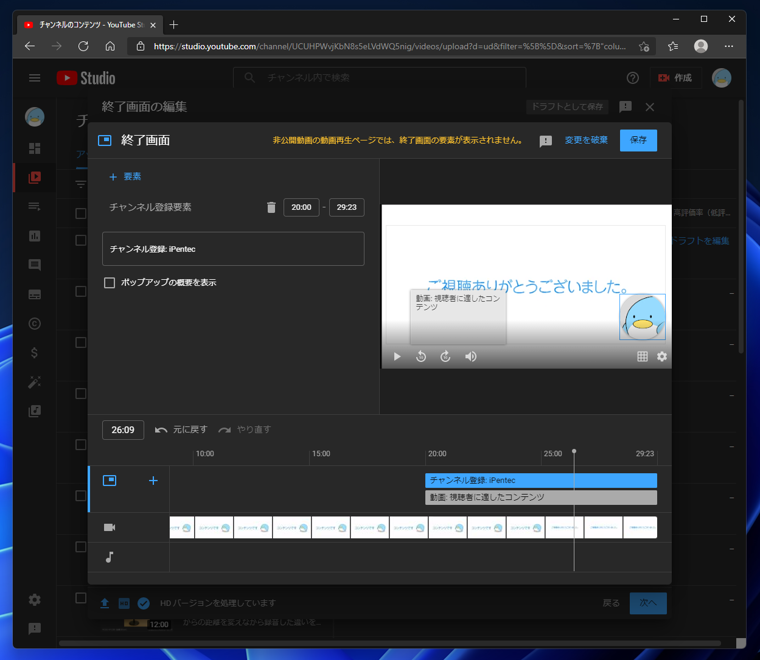This screenshot has height=660, width=760.
Task: Open Subtitles icon in the left sidebar
Action: pos(34,294)
